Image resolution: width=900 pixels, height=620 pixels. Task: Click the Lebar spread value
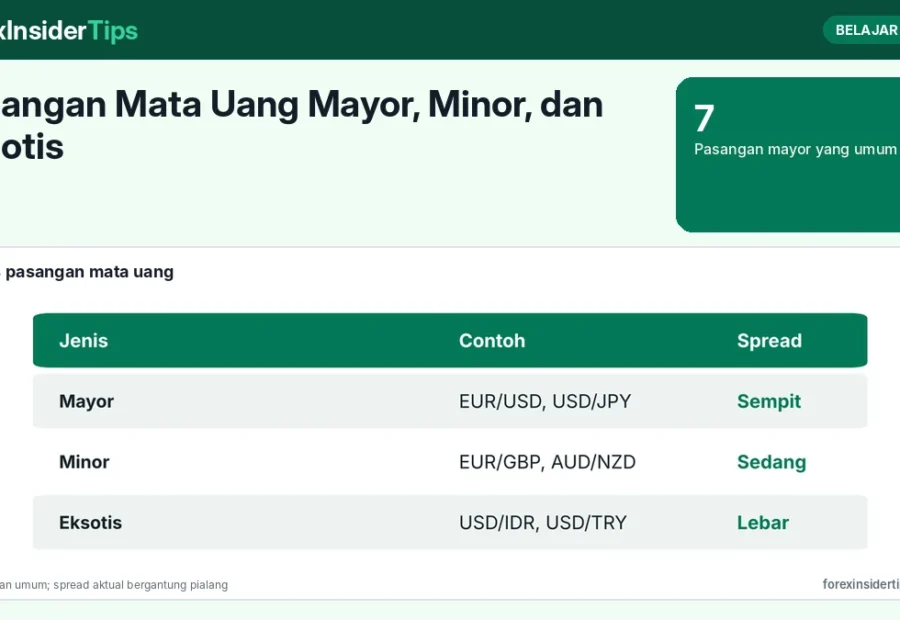pyautogui.click(x=763, y=523)
